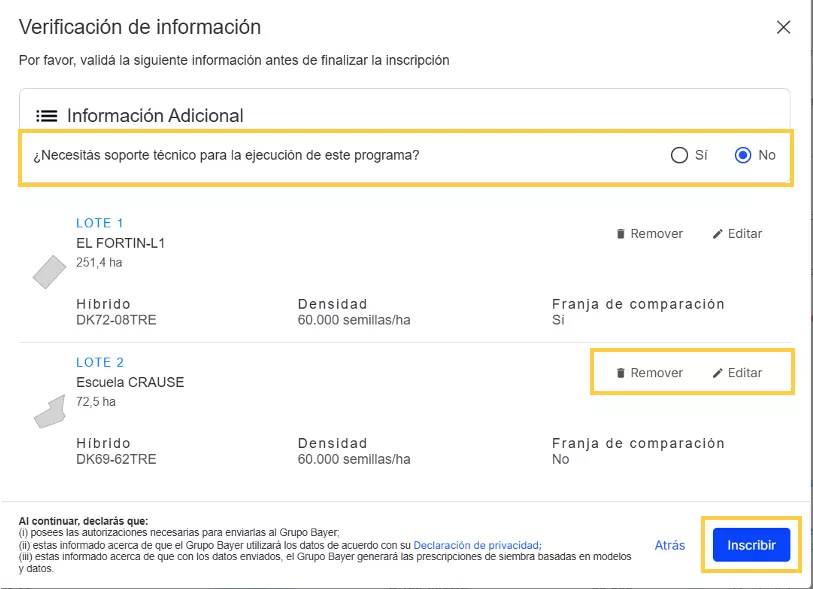Screen dimensions: 813x589
Task: Click the pencil icon for Lote 2
Action: [717, 373]
